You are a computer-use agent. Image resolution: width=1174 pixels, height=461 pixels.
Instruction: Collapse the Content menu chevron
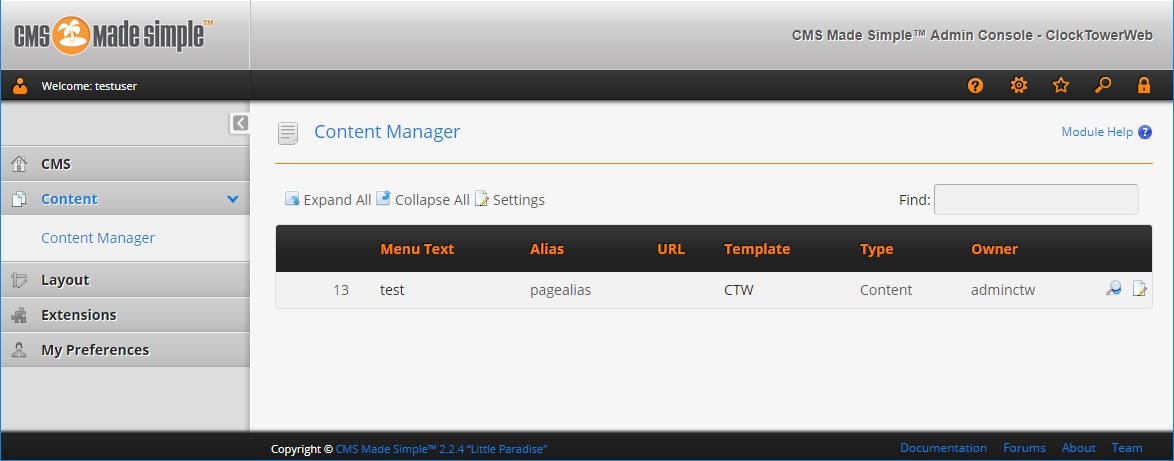coord(233,199)
